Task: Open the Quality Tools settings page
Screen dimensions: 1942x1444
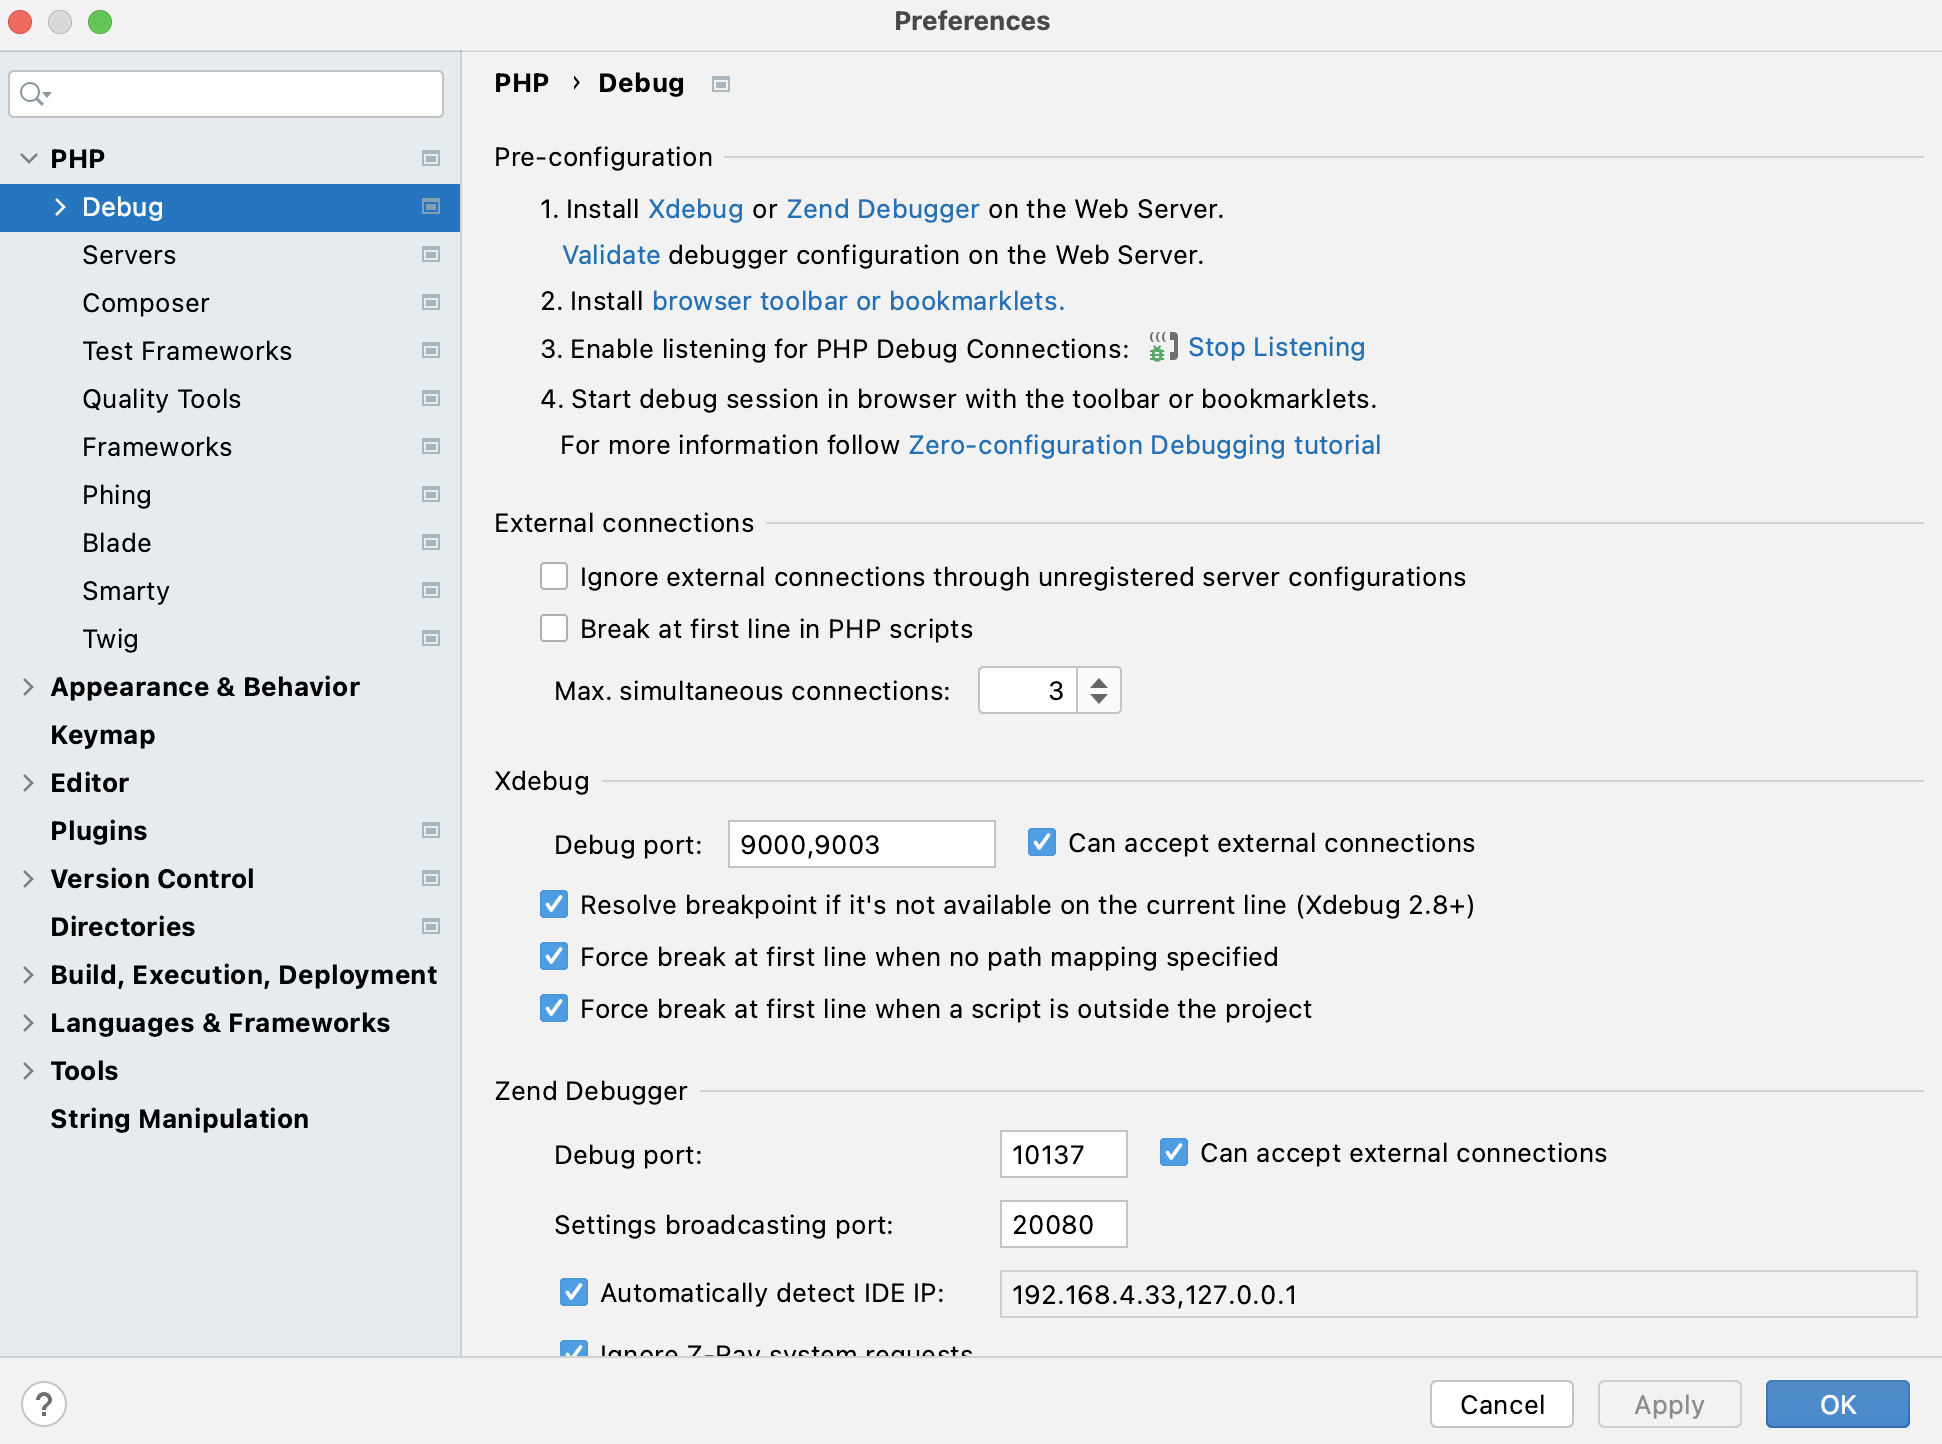Action: point(161,399)
